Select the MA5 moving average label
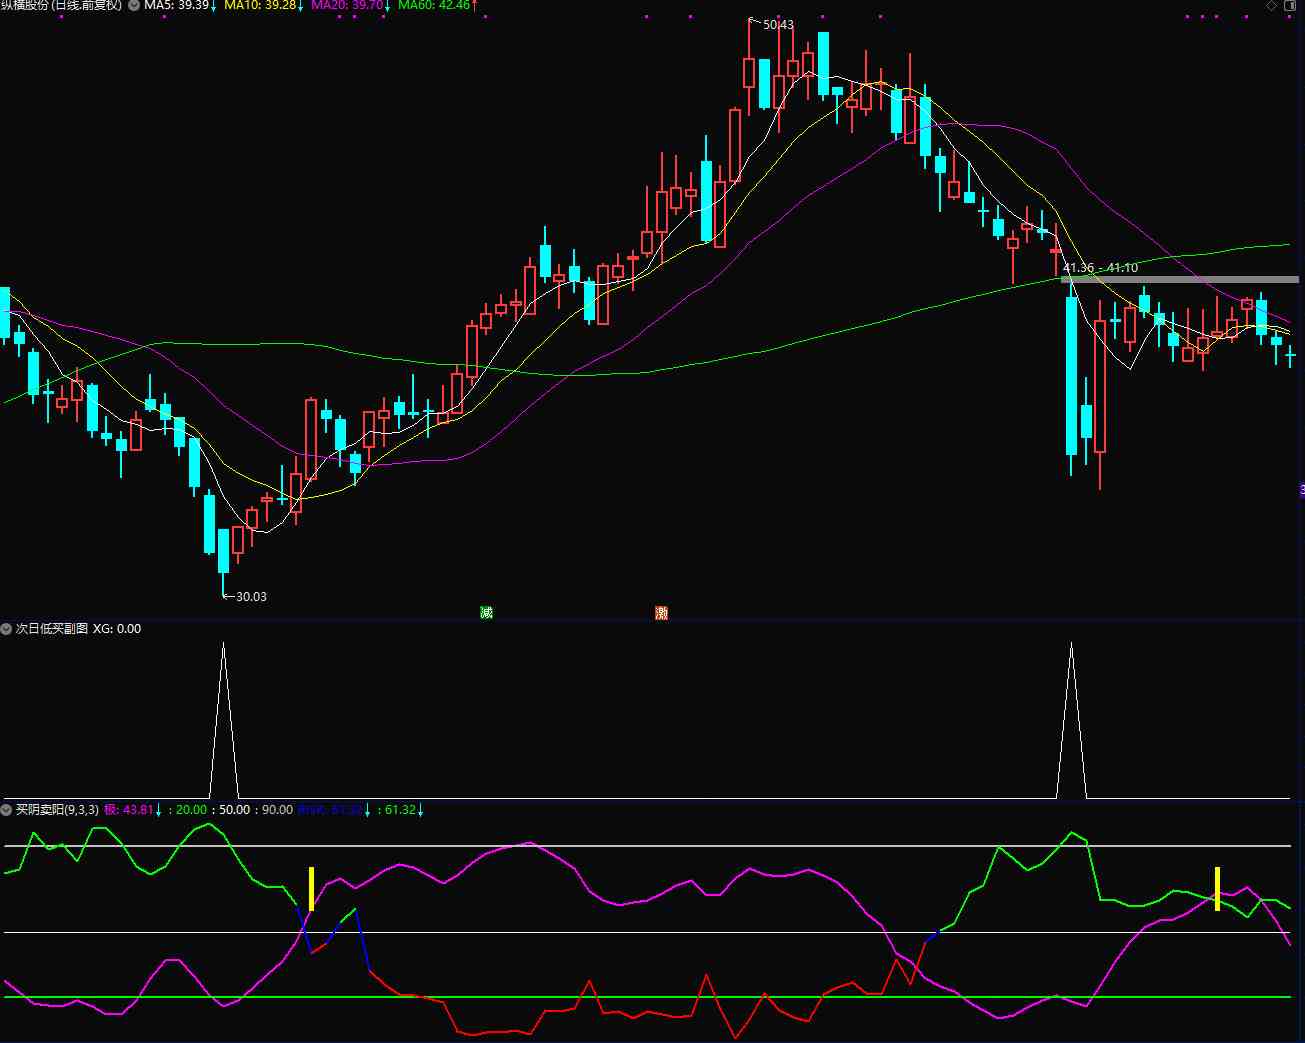 pyautogui.click(x=178, y=5)
